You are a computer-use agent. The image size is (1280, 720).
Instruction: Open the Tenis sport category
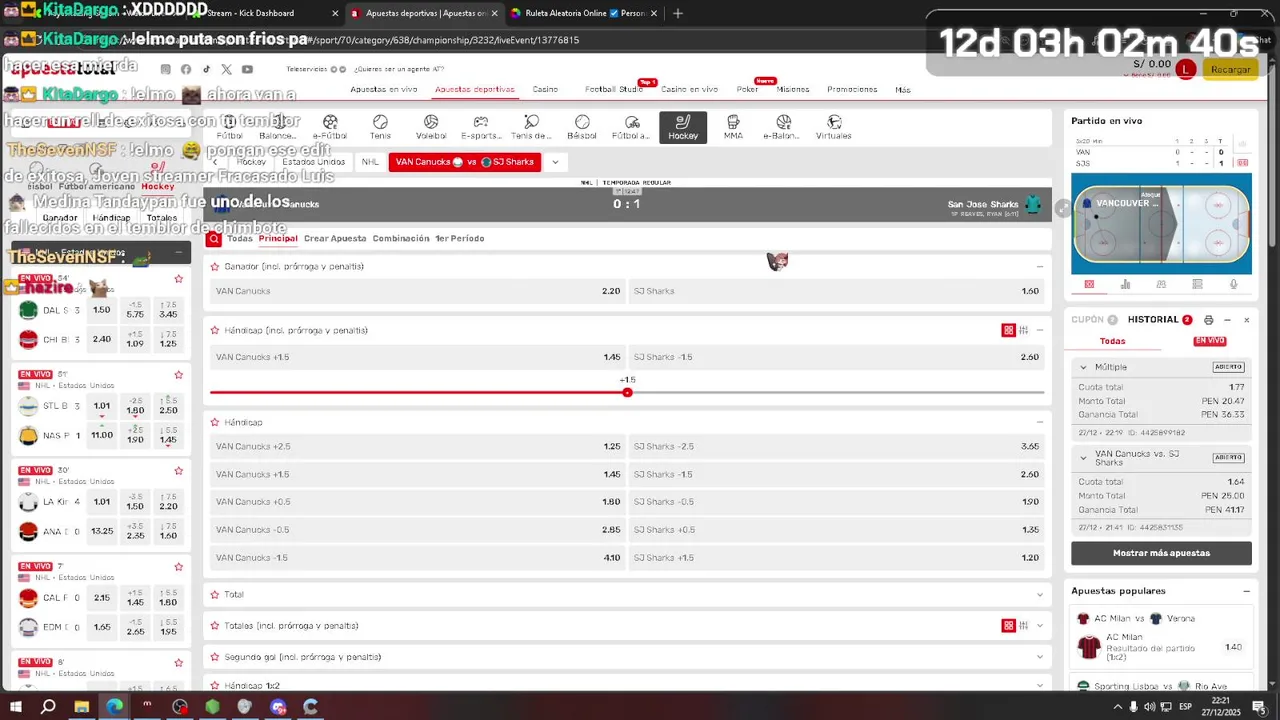(380, 127)
